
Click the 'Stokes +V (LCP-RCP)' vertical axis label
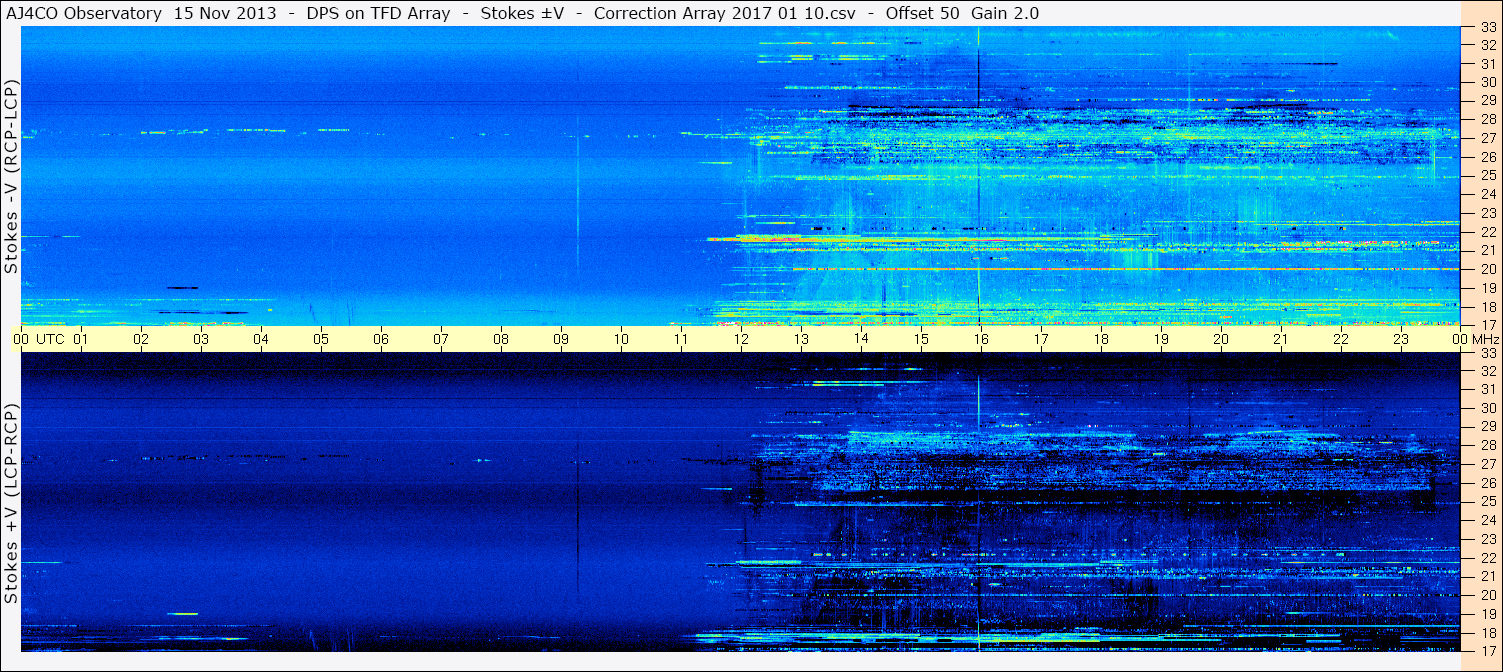click(11, 504)
